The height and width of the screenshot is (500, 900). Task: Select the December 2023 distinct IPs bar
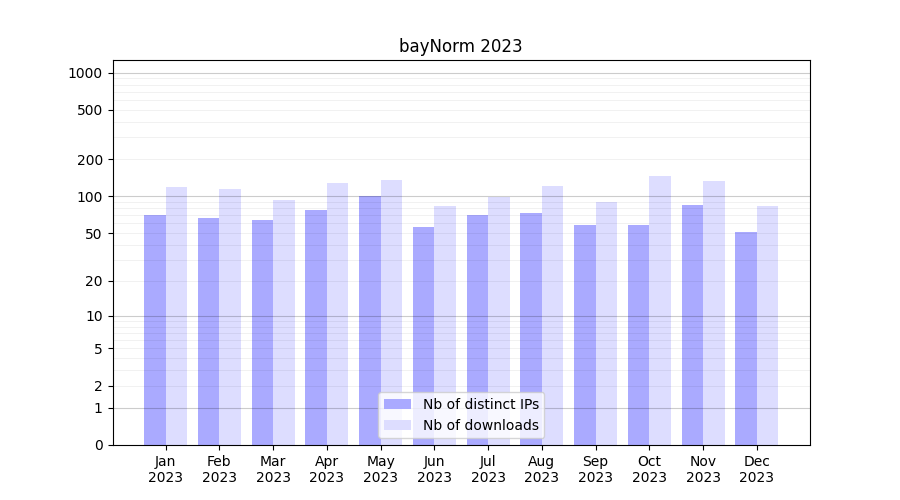(x=746, y=338)
